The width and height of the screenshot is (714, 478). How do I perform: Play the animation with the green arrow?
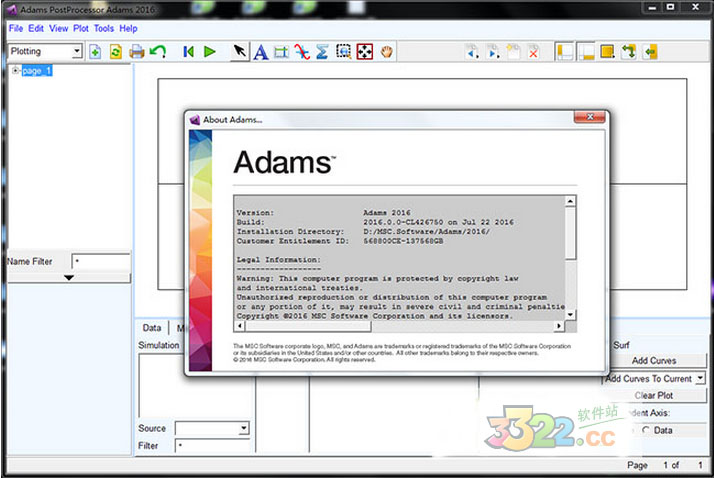pyautogui.click(x=209, y=51)
